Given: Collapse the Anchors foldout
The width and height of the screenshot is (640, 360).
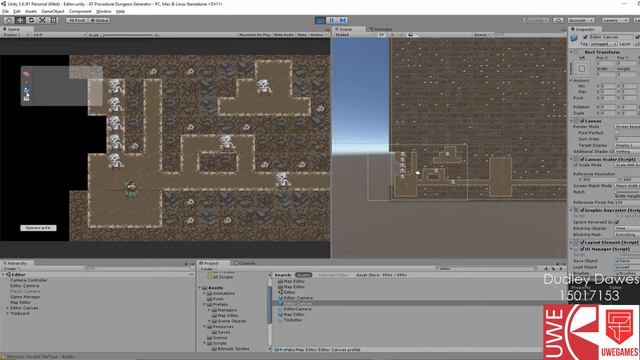Looking at the screenshot, I should coord(571,81).
